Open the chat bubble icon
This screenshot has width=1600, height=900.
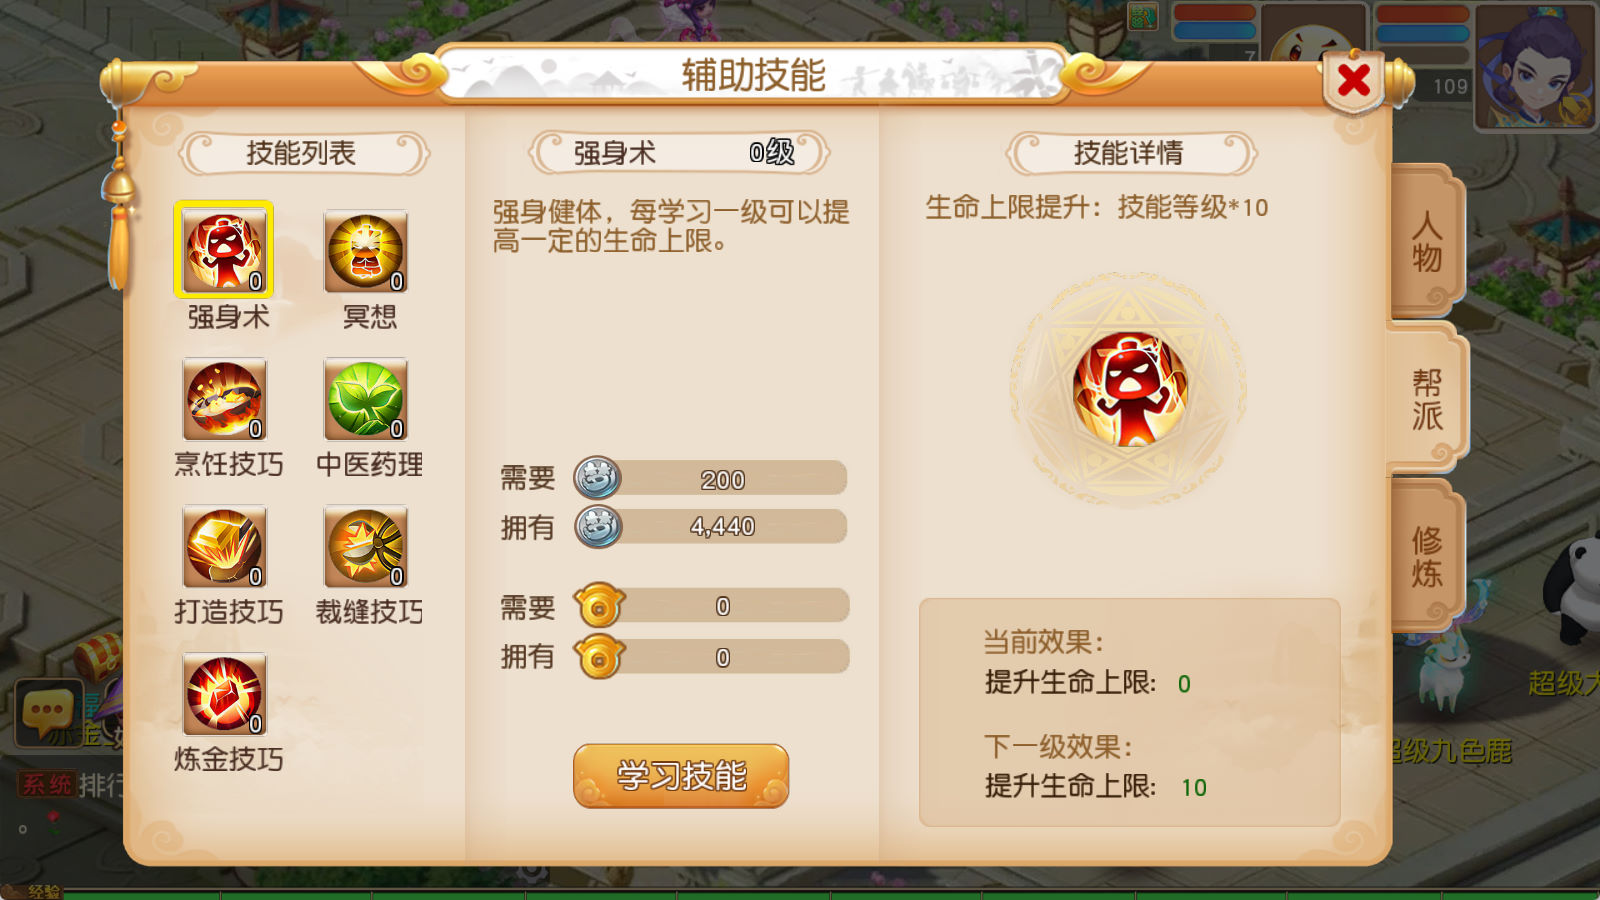[47, 712]
